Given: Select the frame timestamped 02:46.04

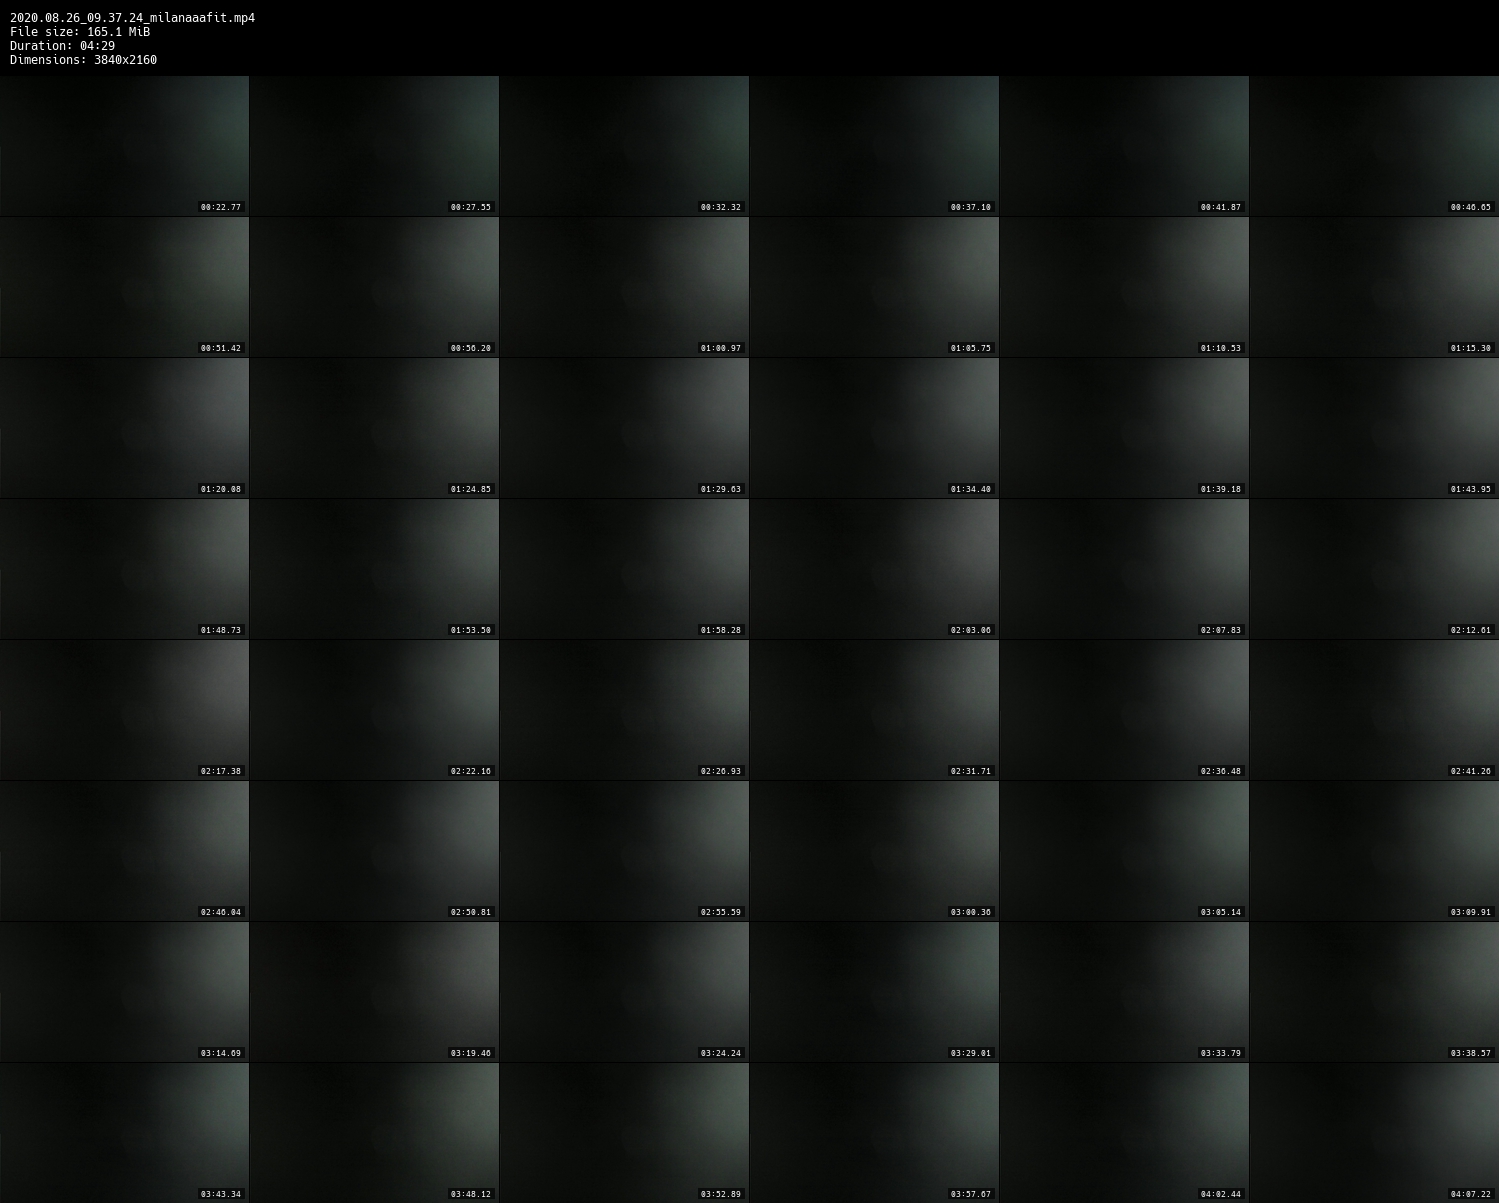Looking at the screenshot, I should (x=124, y=851).
